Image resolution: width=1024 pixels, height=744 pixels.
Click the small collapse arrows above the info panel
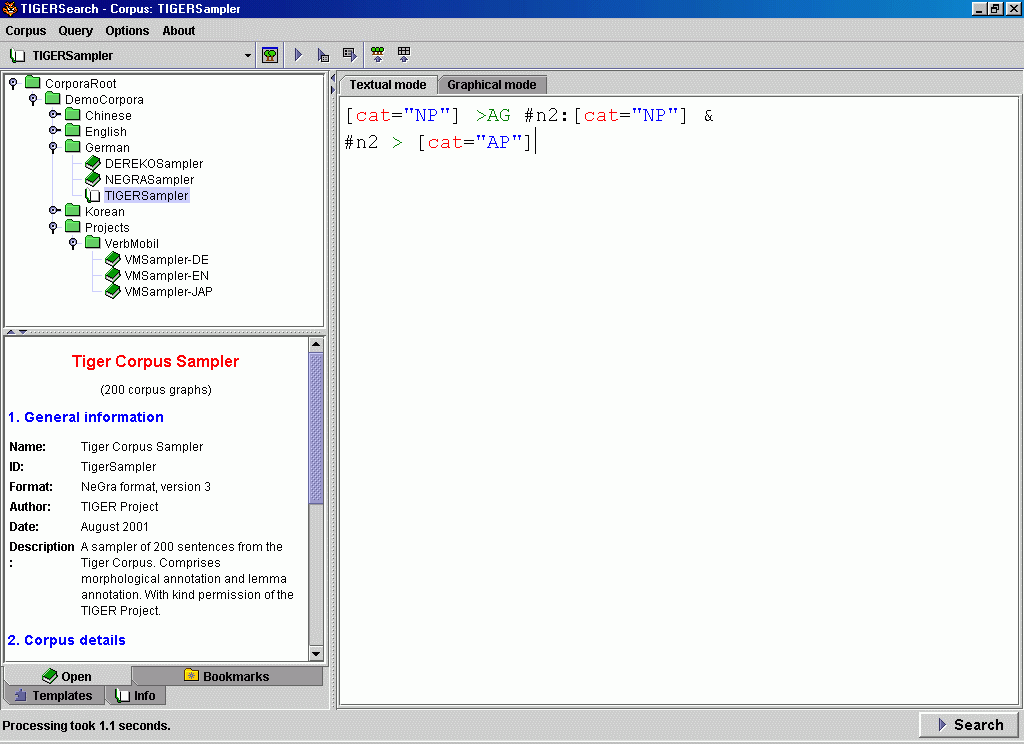coord(17,332)
